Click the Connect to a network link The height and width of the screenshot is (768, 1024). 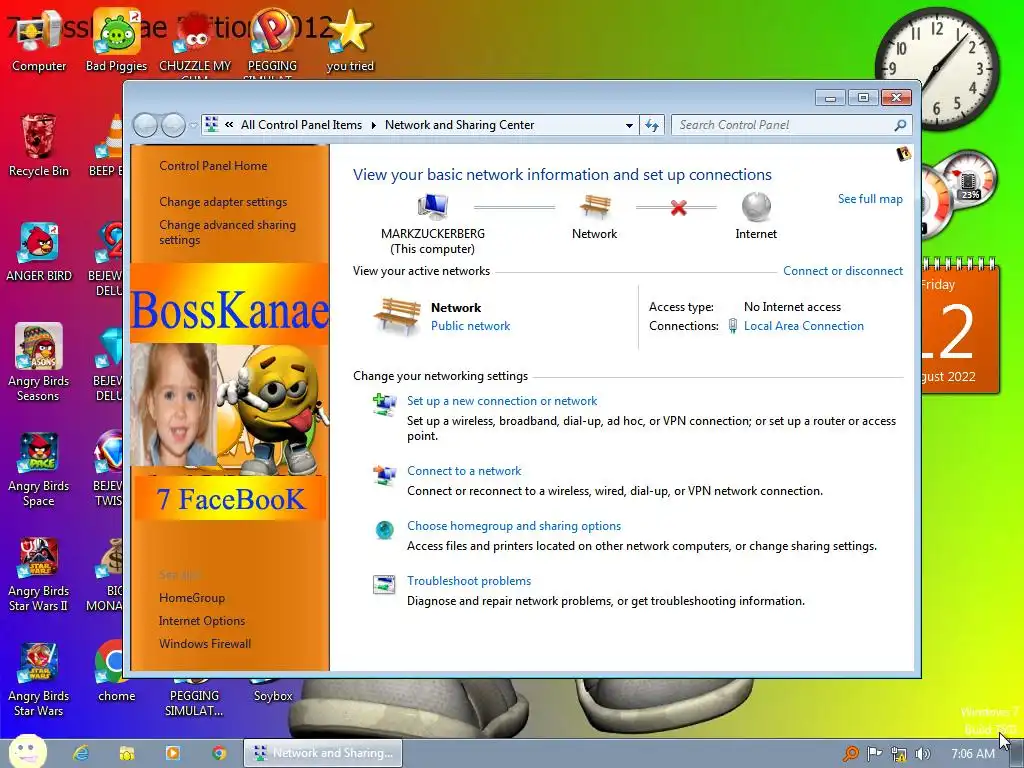(464, 471)
